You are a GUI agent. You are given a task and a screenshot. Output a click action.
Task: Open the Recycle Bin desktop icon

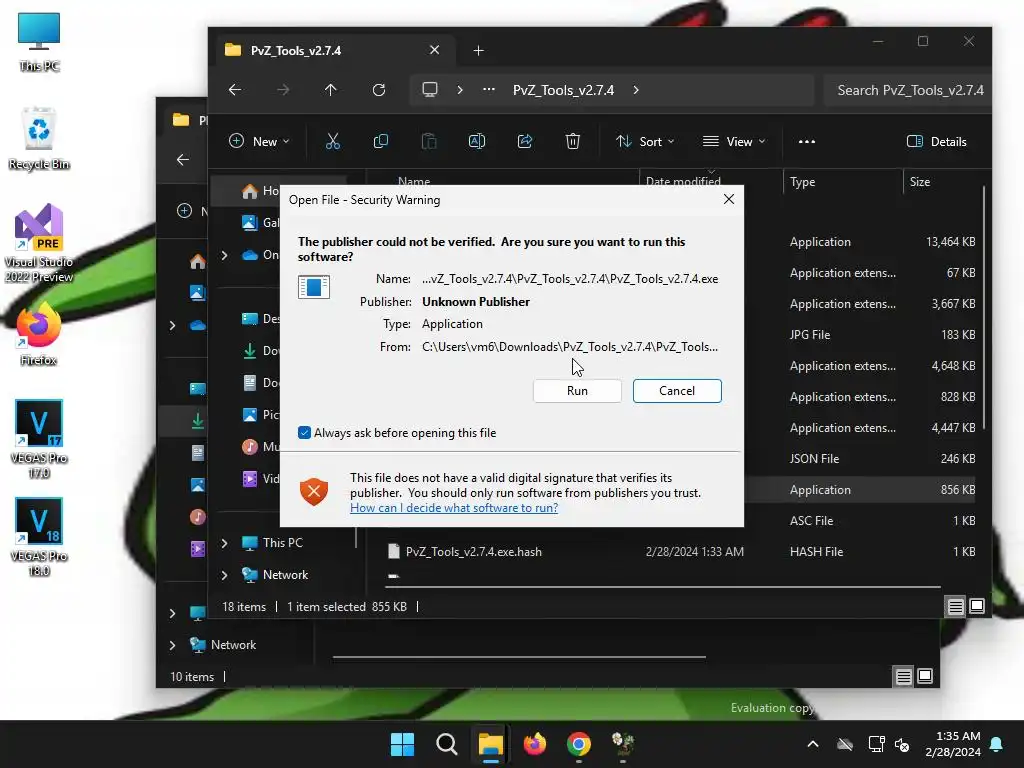pyautogui.click(x=39, y=138)
